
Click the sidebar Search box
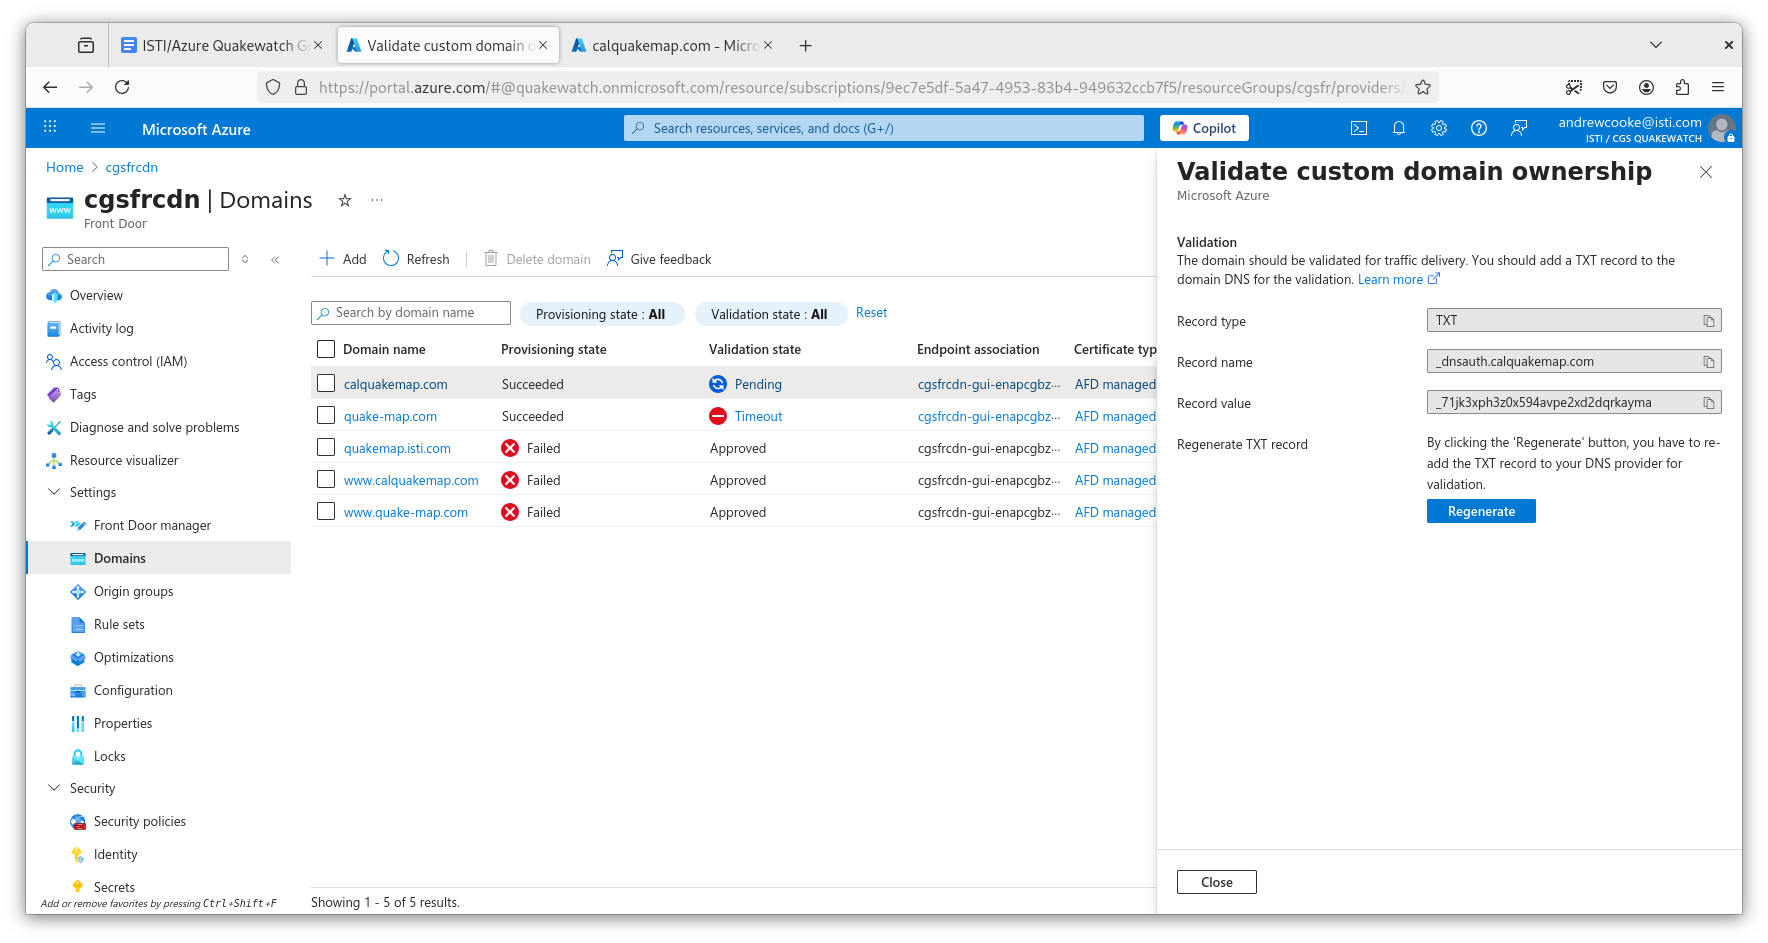(x=136, y=259)
